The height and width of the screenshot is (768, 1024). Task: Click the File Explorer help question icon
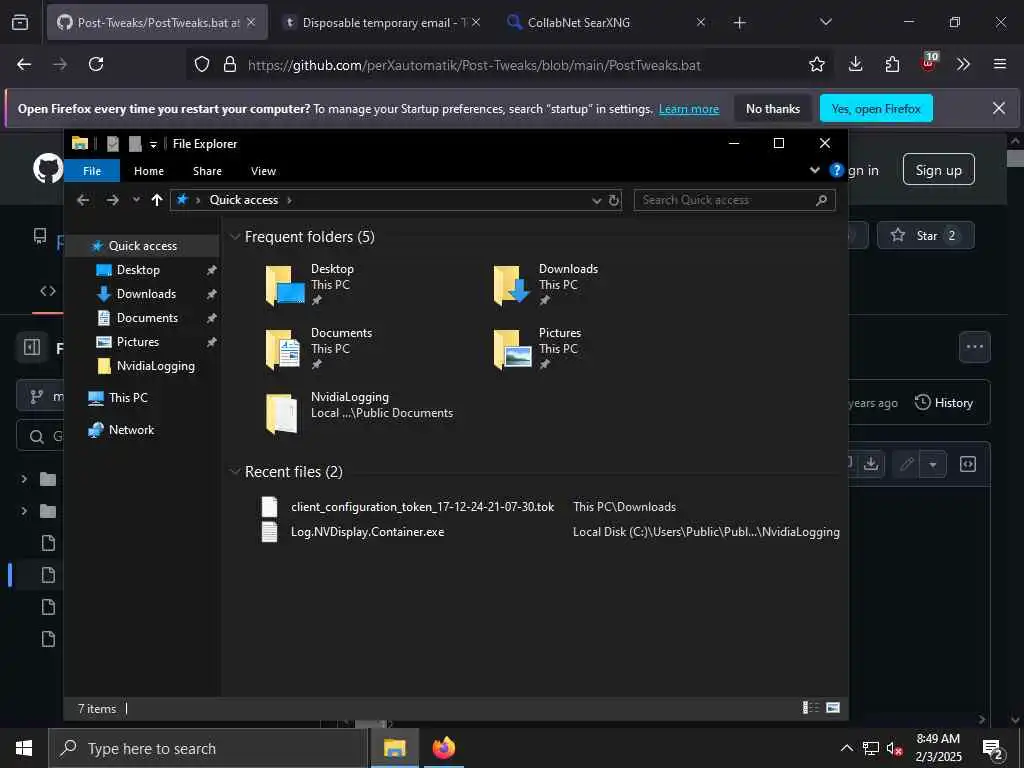(836, 170)
